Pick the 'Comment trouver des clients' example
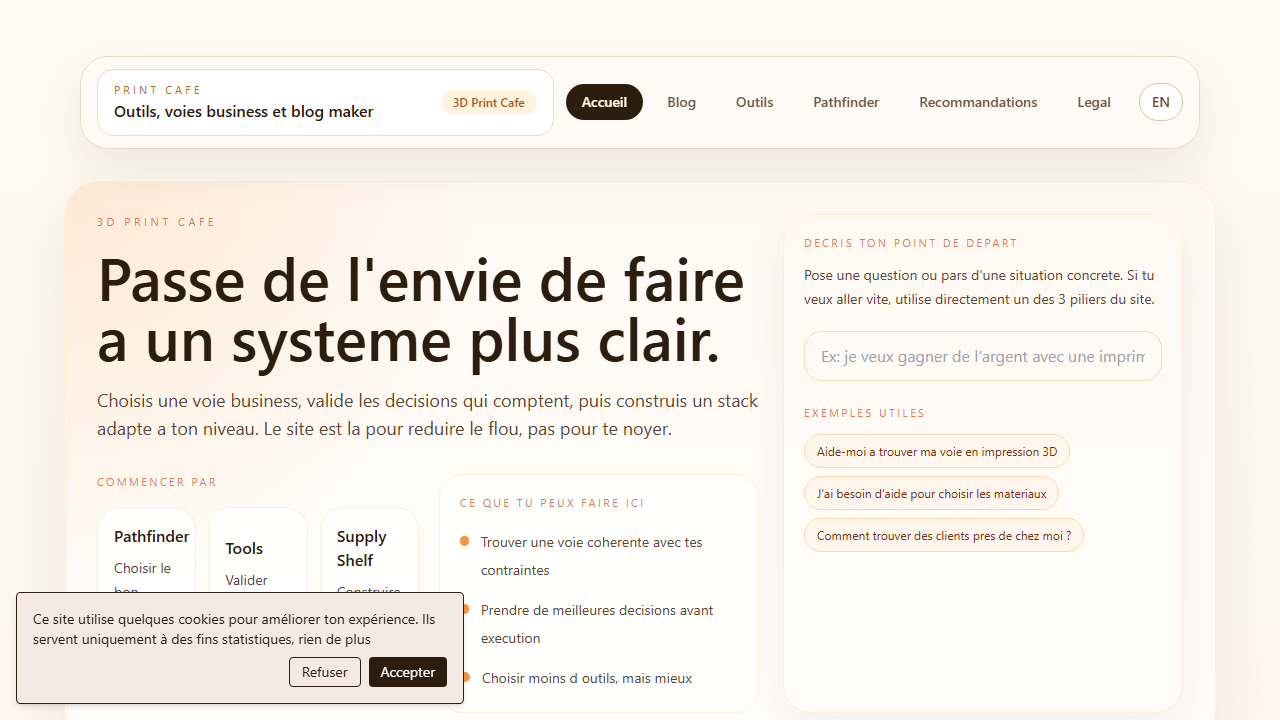 [x=943, y=535]
